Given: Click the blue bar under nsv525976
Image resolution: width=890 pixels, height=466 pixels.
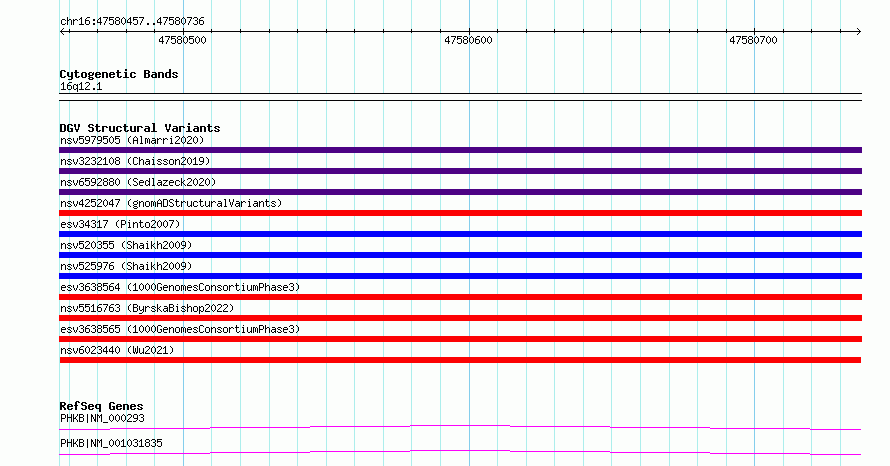Looking at the screenshot, I should (x=460, y=276).
